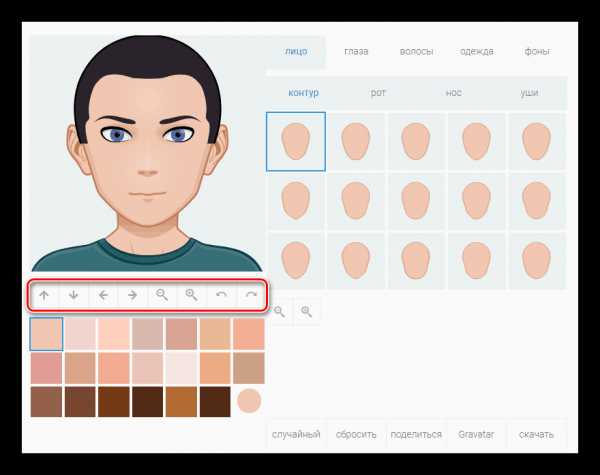Click the скачать button
This screenshot has height=475, width=600.
(x=536, y=434)
